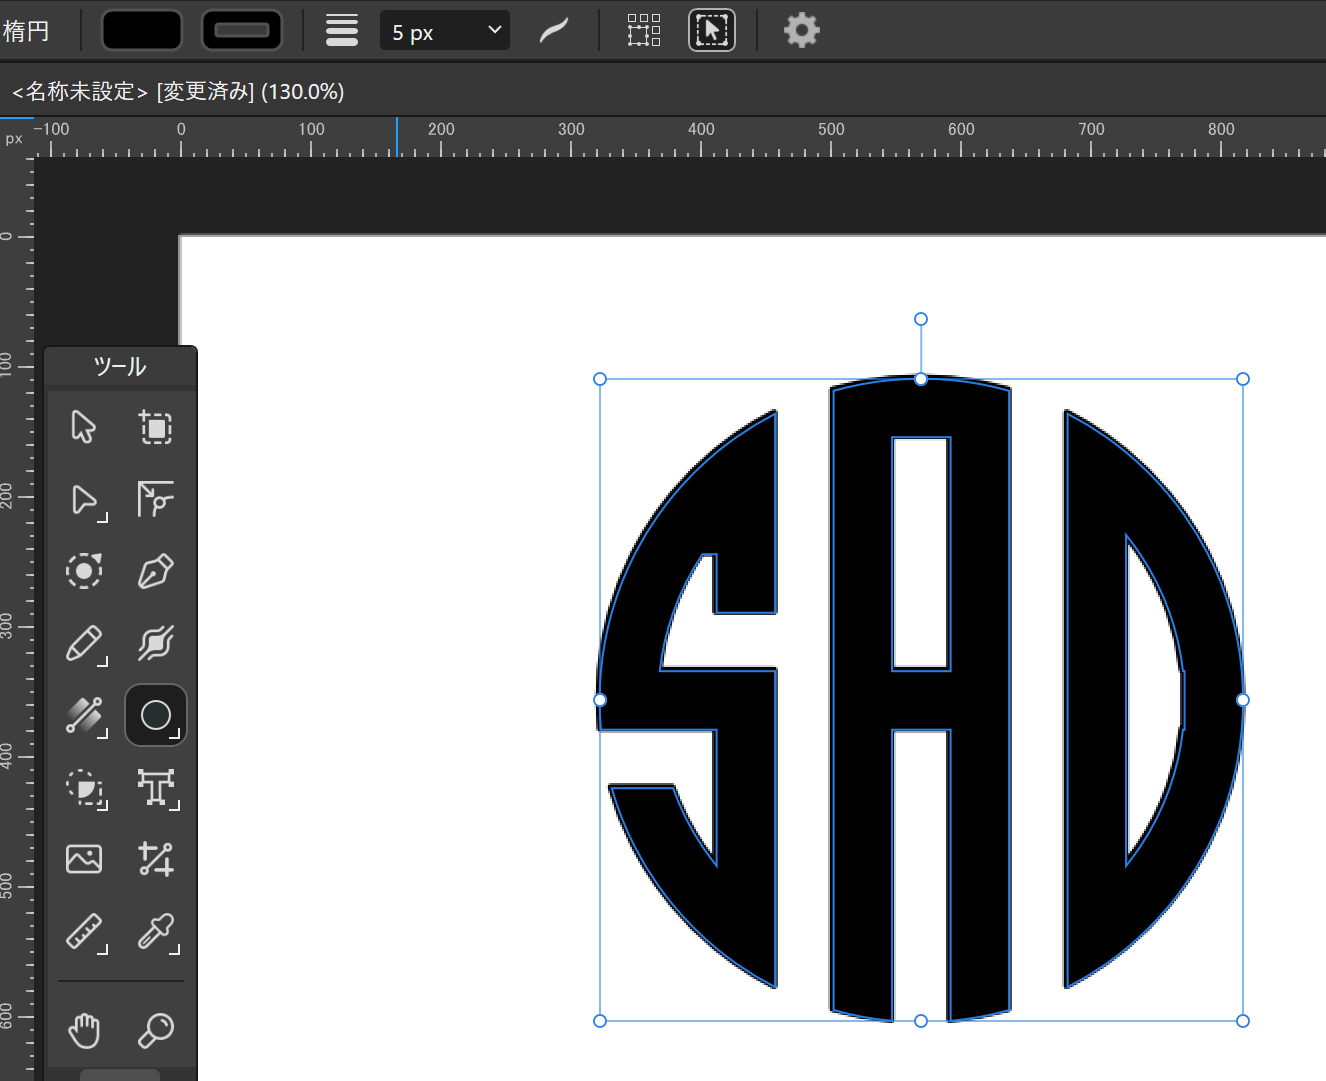Select the Pen tool
Viewport: 1326px width, 1081px height.
pyautogui.click(x=155, y=571)
